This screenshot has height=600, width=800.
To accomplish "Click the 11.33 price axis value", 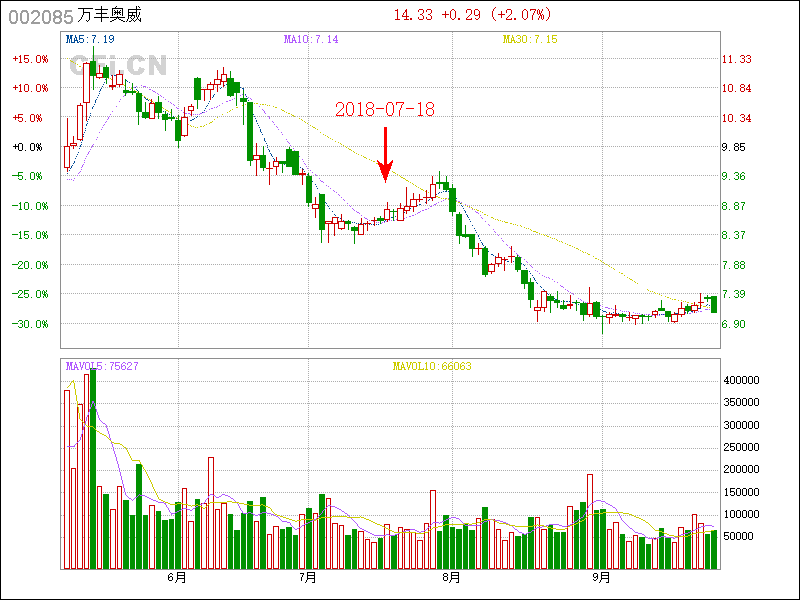I will point(736,59).
